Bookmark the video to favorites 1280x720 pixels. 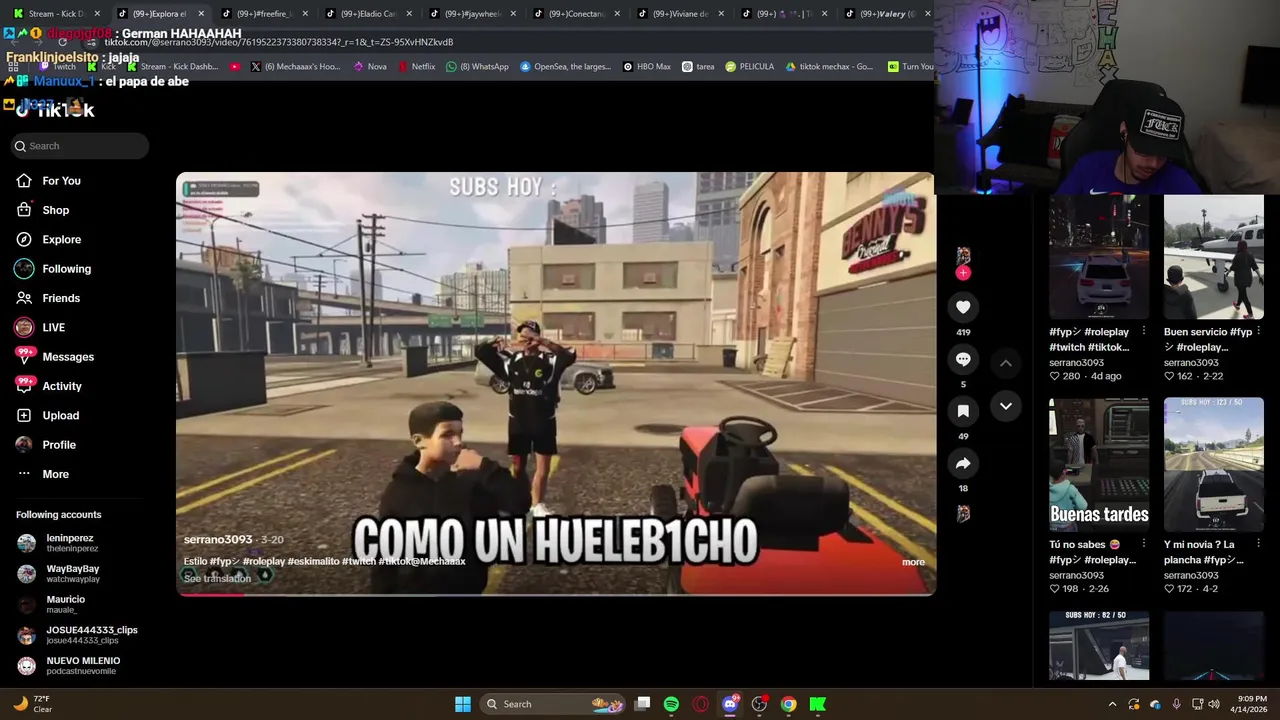[963, 411]
